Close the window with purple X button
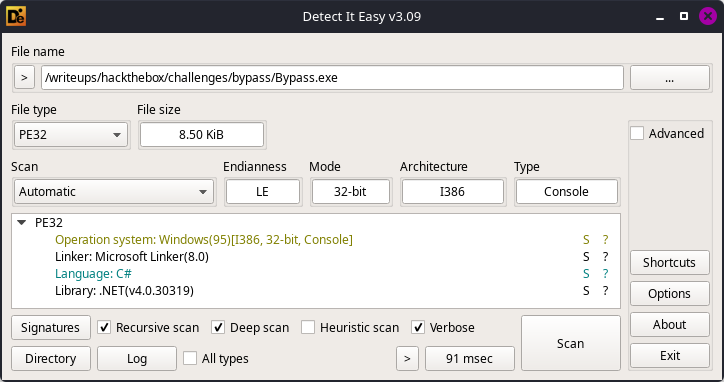The image size is (724, 382). click(x=707, y=17)
